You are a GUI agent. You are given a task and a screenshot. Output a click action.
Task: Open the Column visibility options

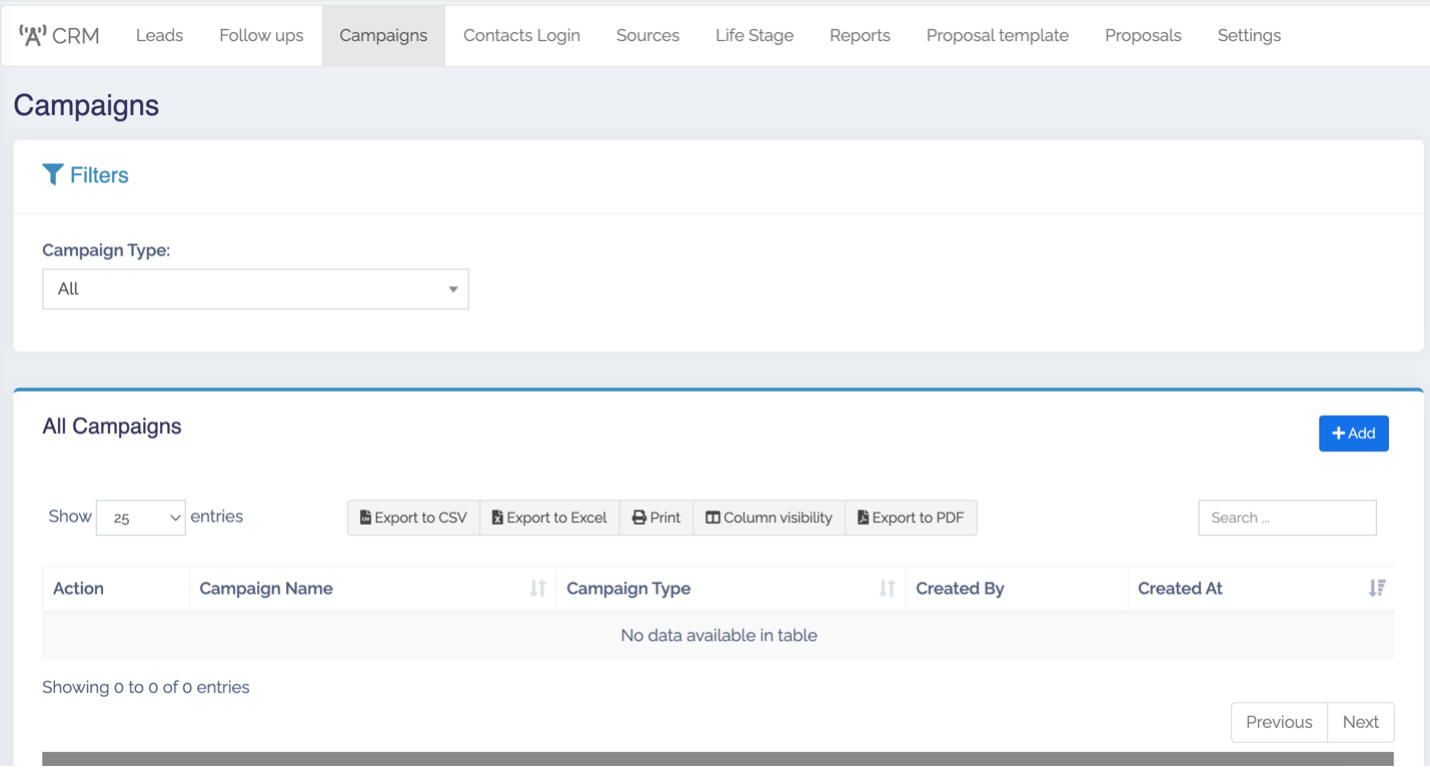point(769,518)
